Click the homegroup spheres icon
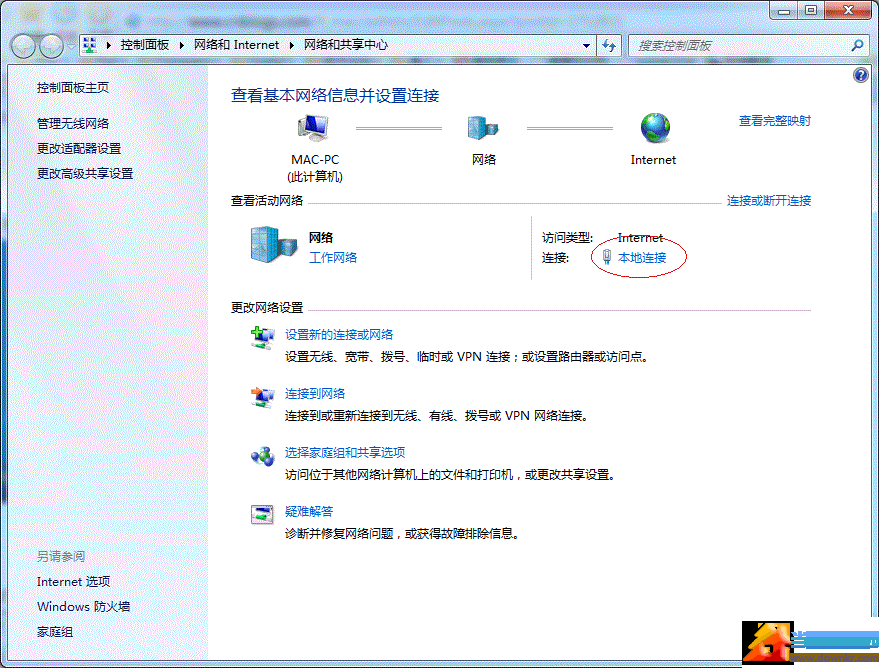The height and width of the screenshot is (668, 879). coord(262,456)
